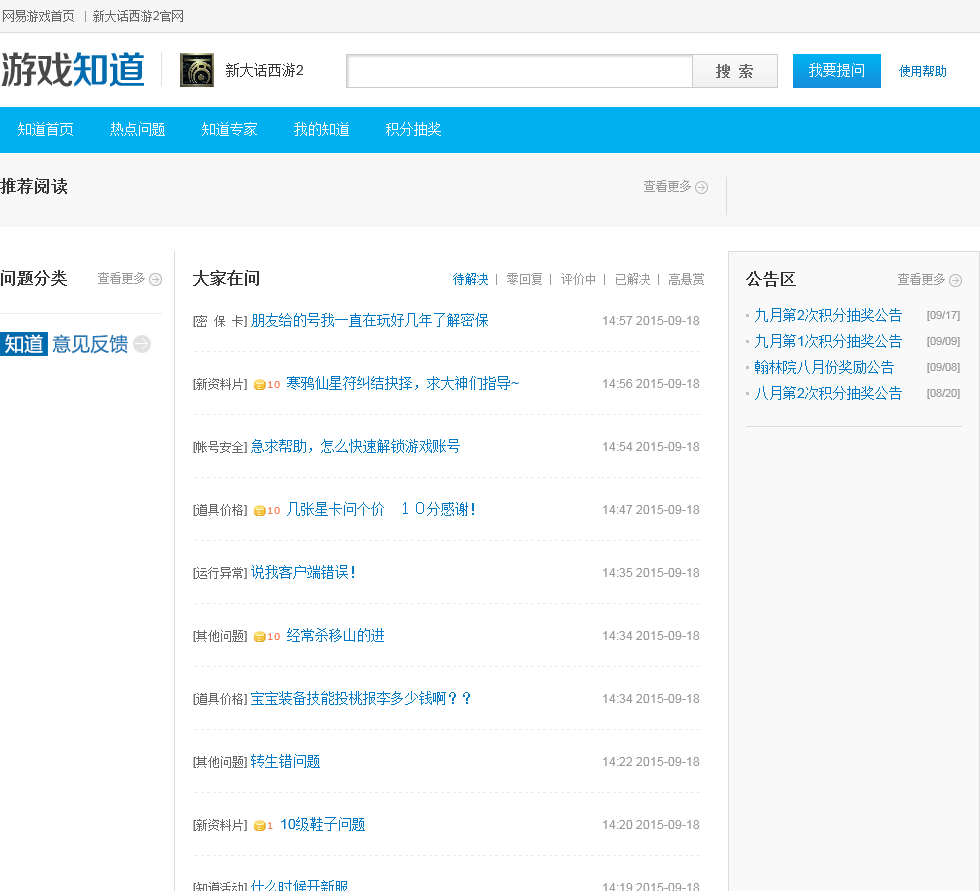
Task: Open 九月第2次积分抽奖公告 announcement
Action: click(828, 315)
